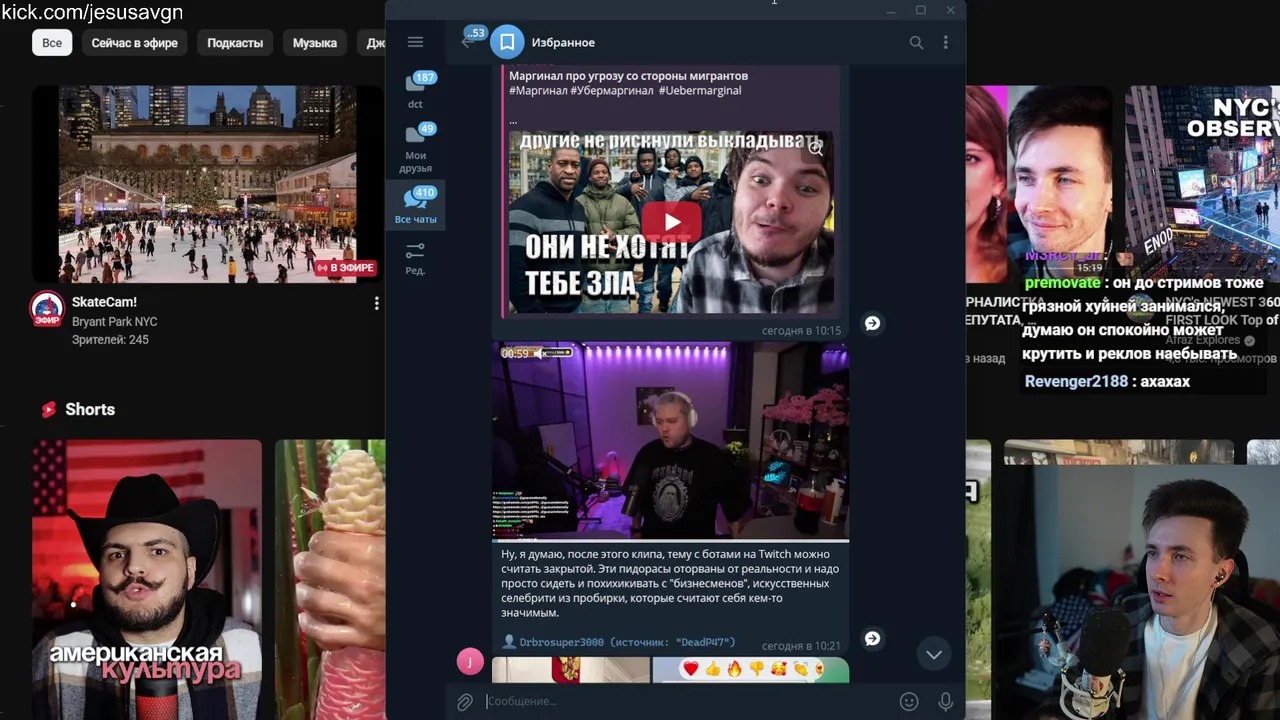Open the Ред. folder editor
Viewport: 1280px width, 720px height.
[x=415, y=258]
